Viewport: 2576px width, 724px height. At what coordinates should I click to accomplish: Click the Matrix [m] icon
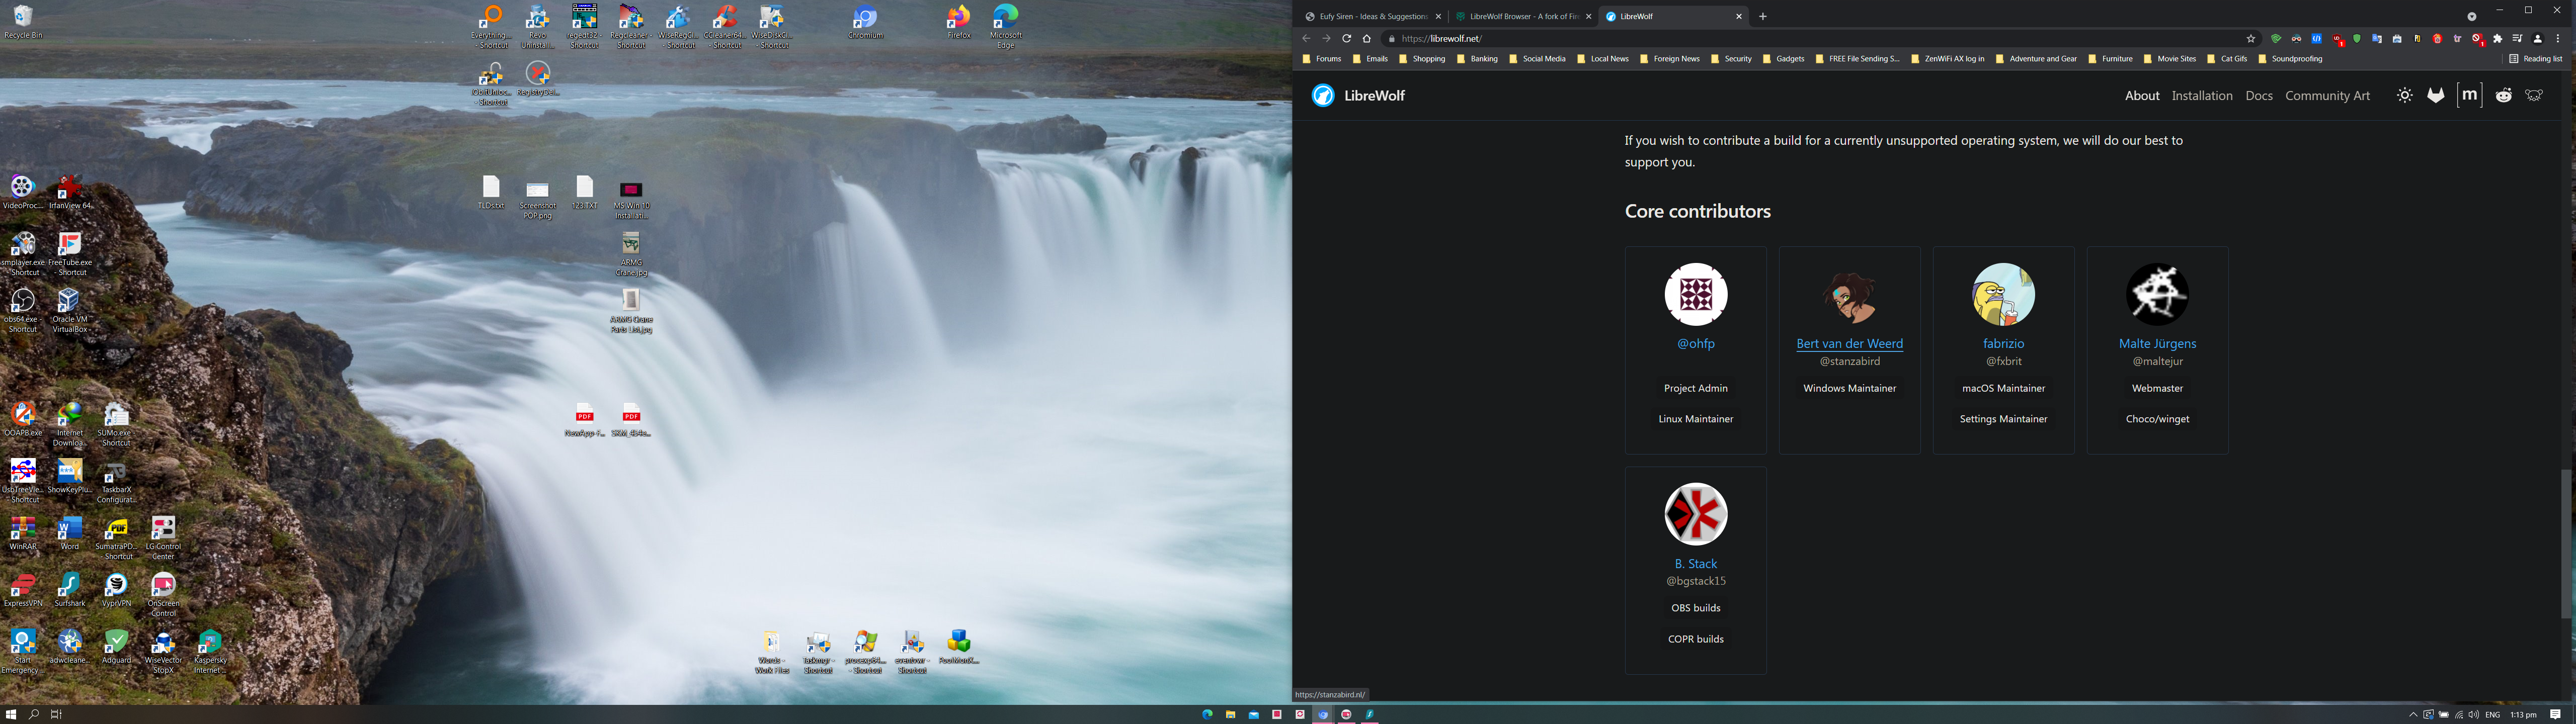[x=2470, y=95]
